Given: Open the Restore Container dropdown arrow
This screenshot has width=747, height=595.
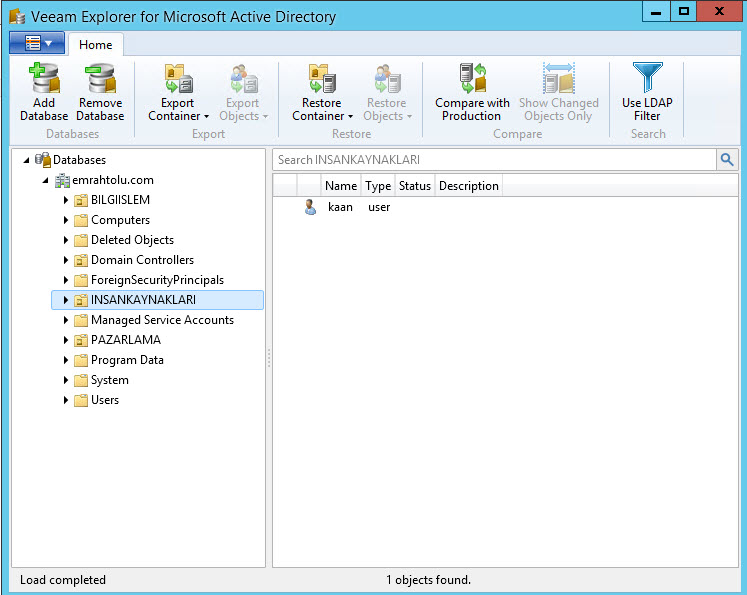Looking at the screenshot, I should [x=350, y=117].
